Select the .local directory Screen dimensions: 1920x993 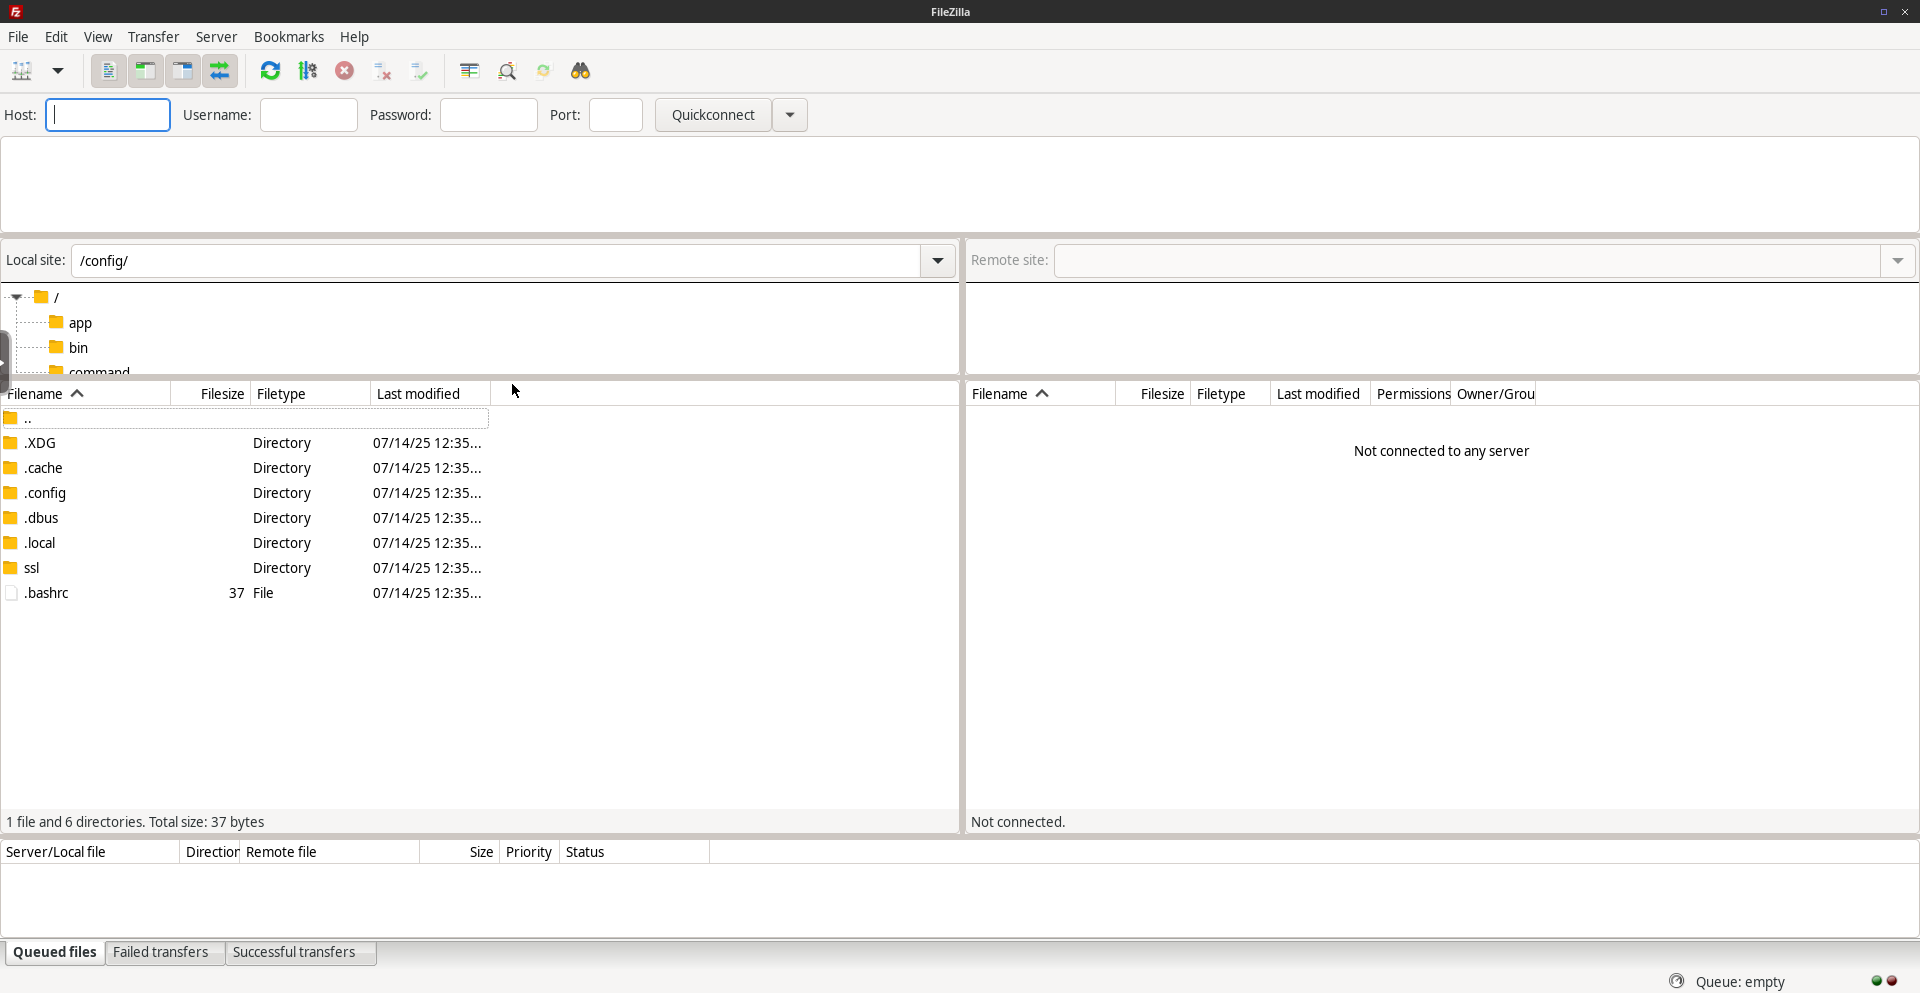(245, 543)
